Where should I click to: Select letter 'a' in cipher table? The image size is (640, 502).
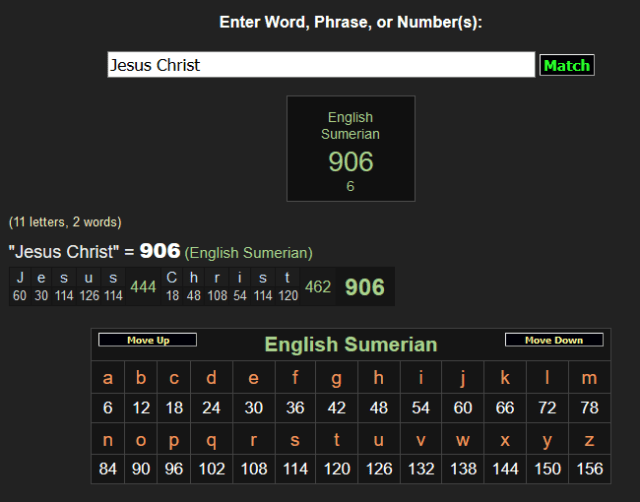pos(108,378)
